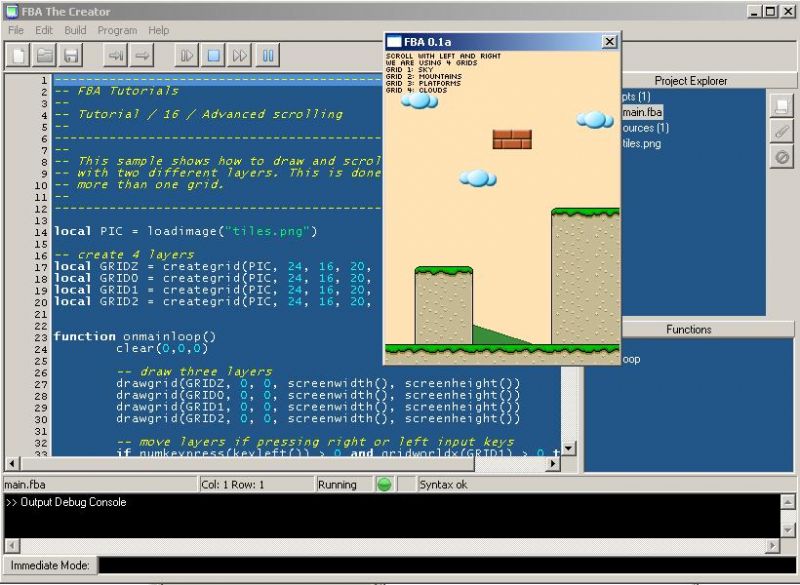This screenshot has width=800, height=585.
Task: Click the brick block in the game window
Action: (x=512, y=139)
